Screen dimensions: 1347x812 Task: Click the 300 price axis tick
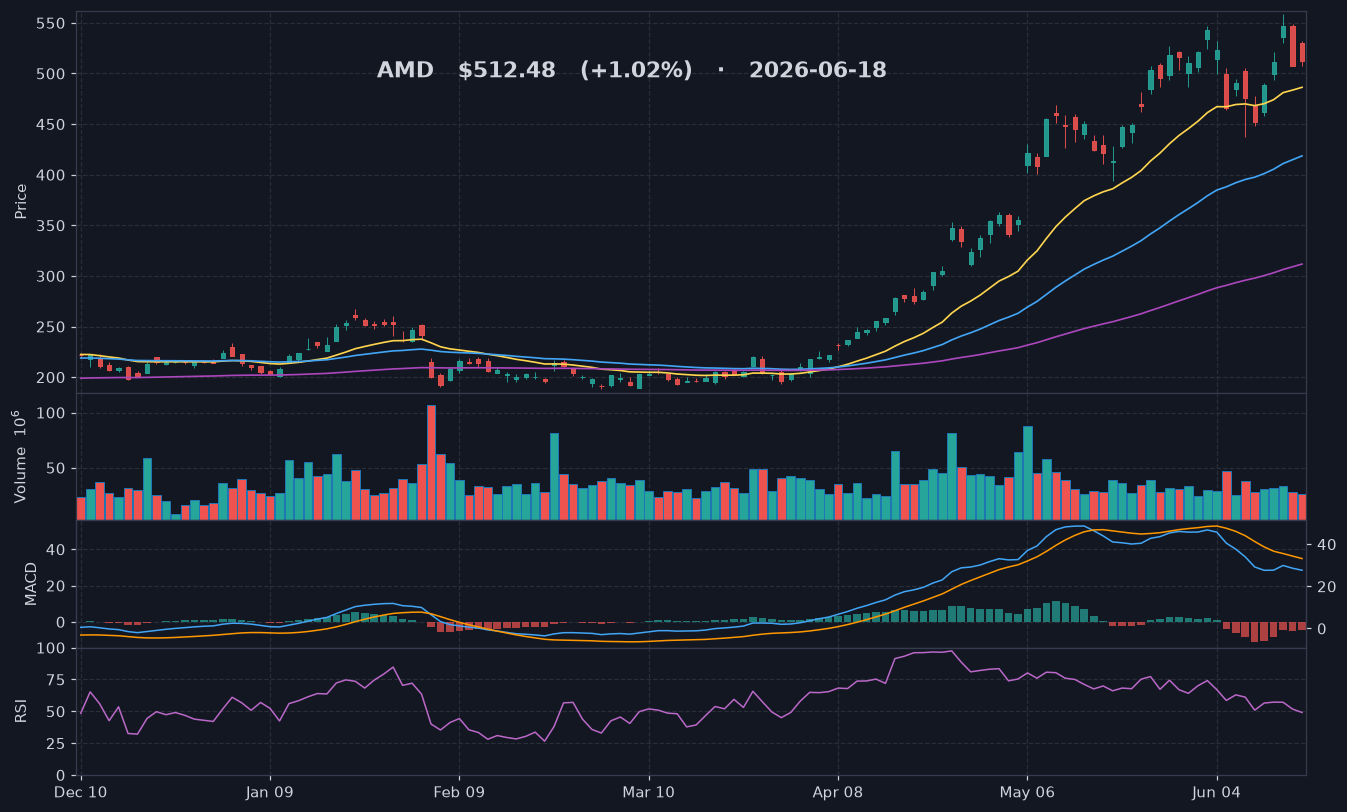(52, 277)
